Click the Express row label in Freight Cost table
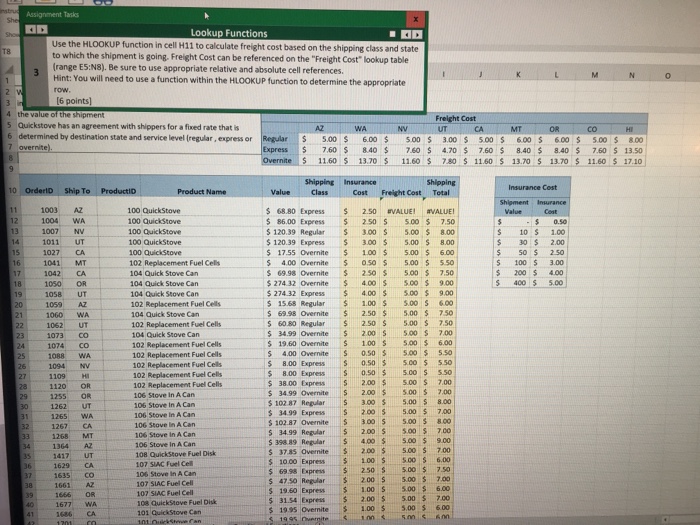Image resolution: width=700 pixels, height=525 pixels. (x=279, y=150)
